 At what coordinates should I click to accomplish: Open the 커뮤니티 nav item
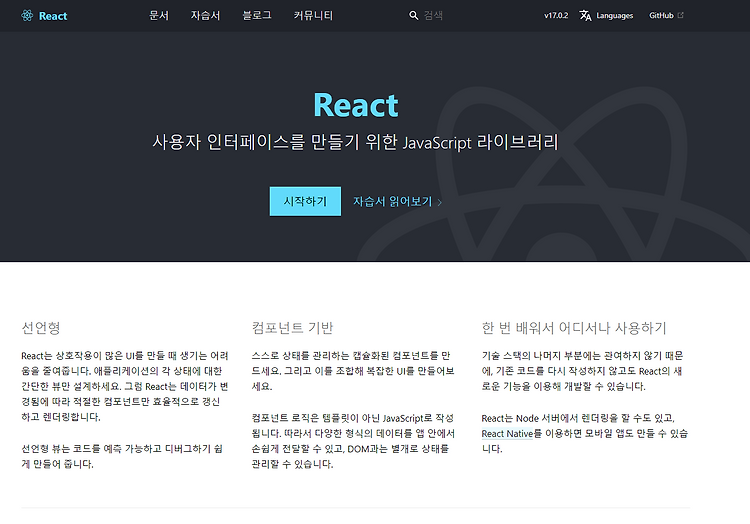coord(313,15)
